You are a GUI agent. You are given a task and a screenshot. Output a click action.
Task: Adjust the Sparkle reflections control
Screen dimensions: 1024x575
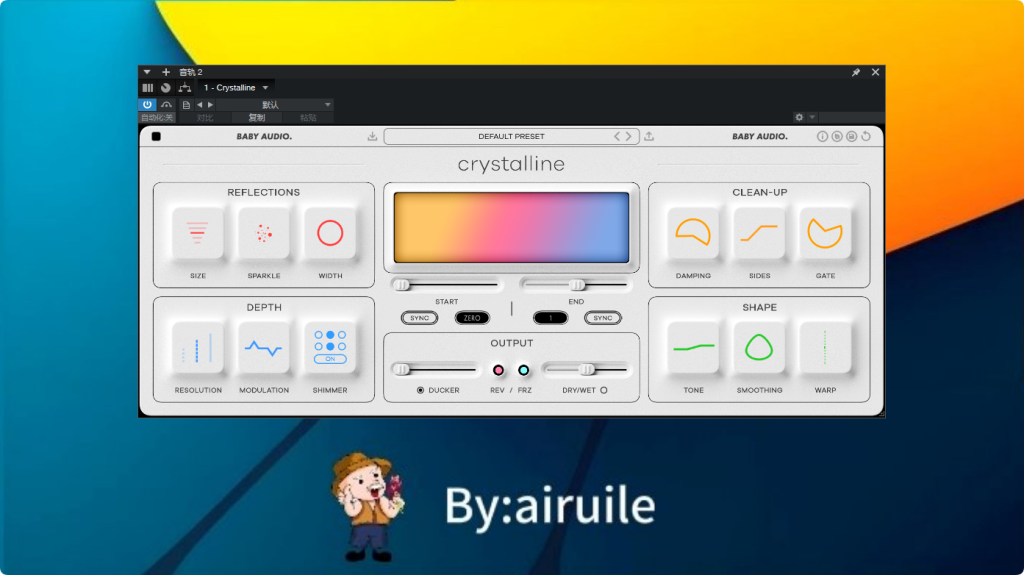pos(264,233)
